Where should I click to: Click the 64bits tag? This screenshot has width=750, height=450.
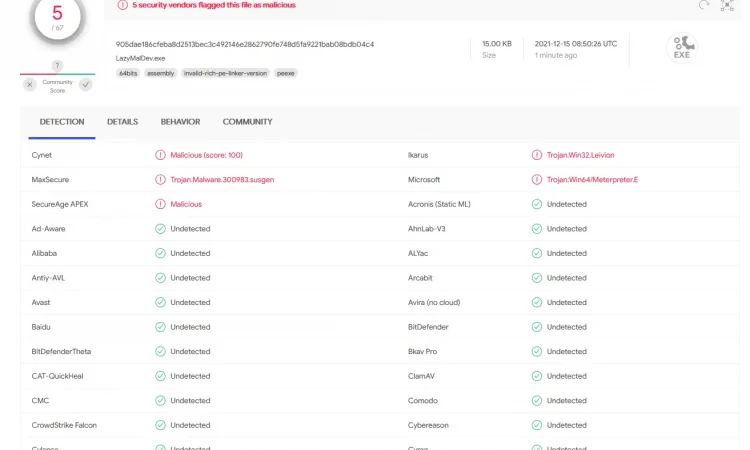(128, 73)
